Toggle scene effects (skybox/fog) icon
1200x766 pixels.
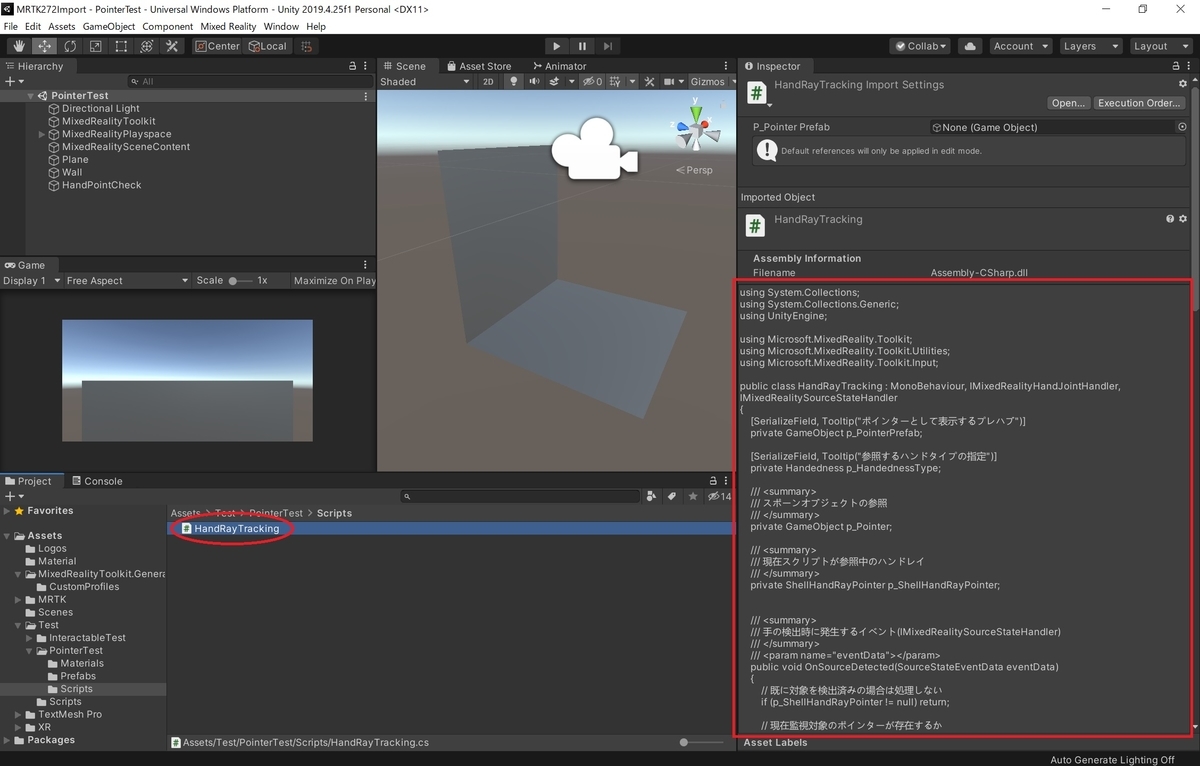pyautogui.click(x=557, y=82)
